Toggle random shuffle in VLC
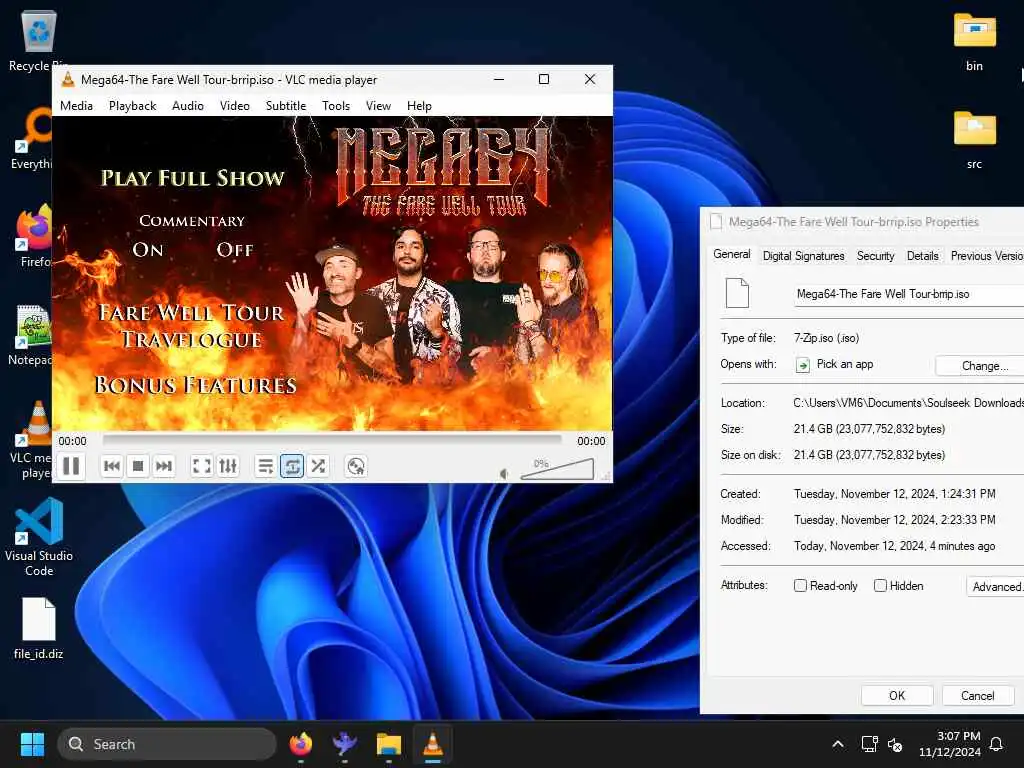This screenshot has height=768, width=1024. 318,466
